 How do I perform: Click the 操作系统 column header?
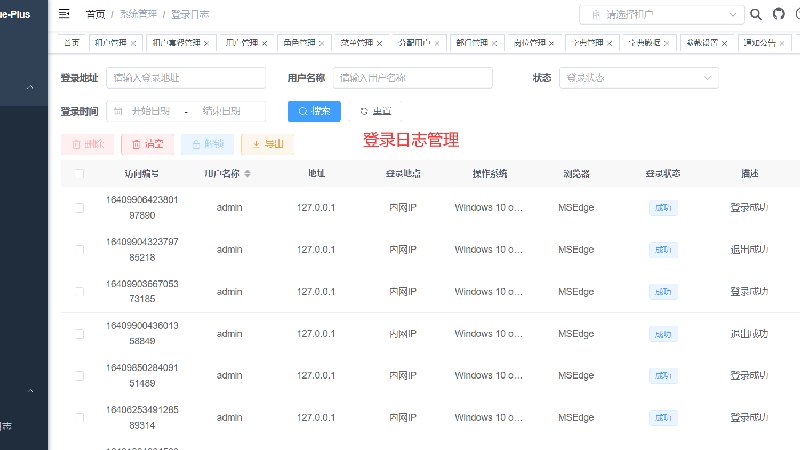[x=490, y=173]
